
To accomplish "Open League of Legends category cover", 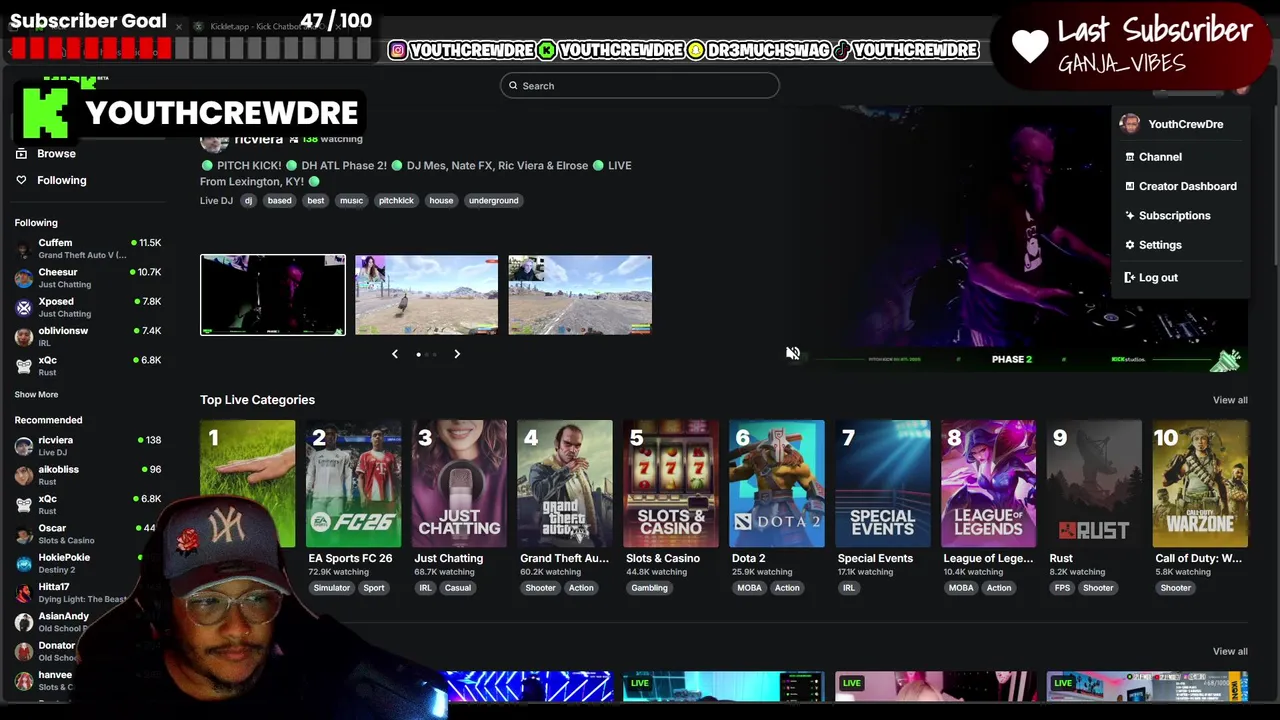I will tap(989, 484).
